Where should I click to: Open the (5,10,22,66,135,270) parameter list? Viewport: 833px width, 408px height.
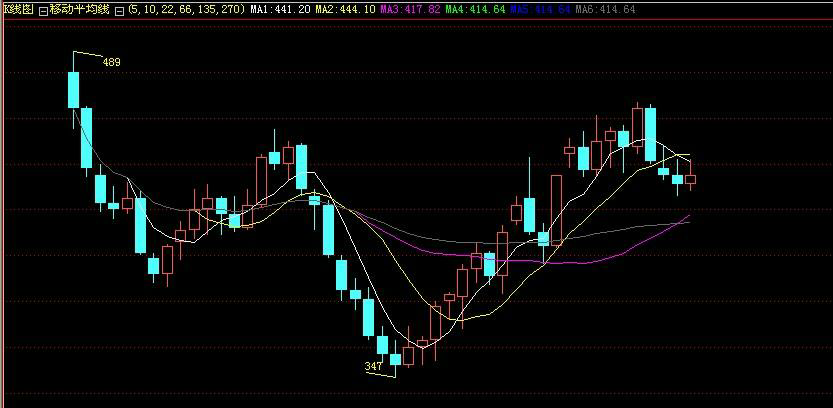tap(187, 10)
